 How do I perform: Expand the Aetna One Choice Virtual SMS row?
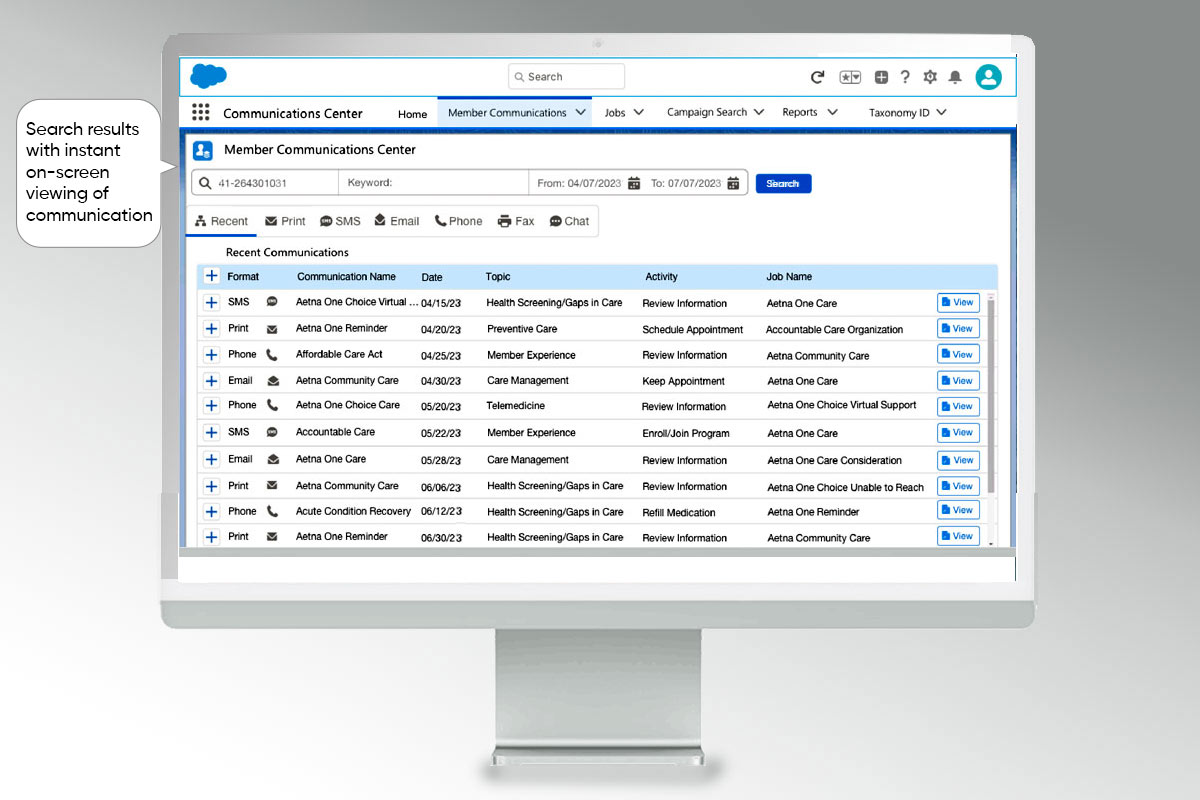[211, 302]
